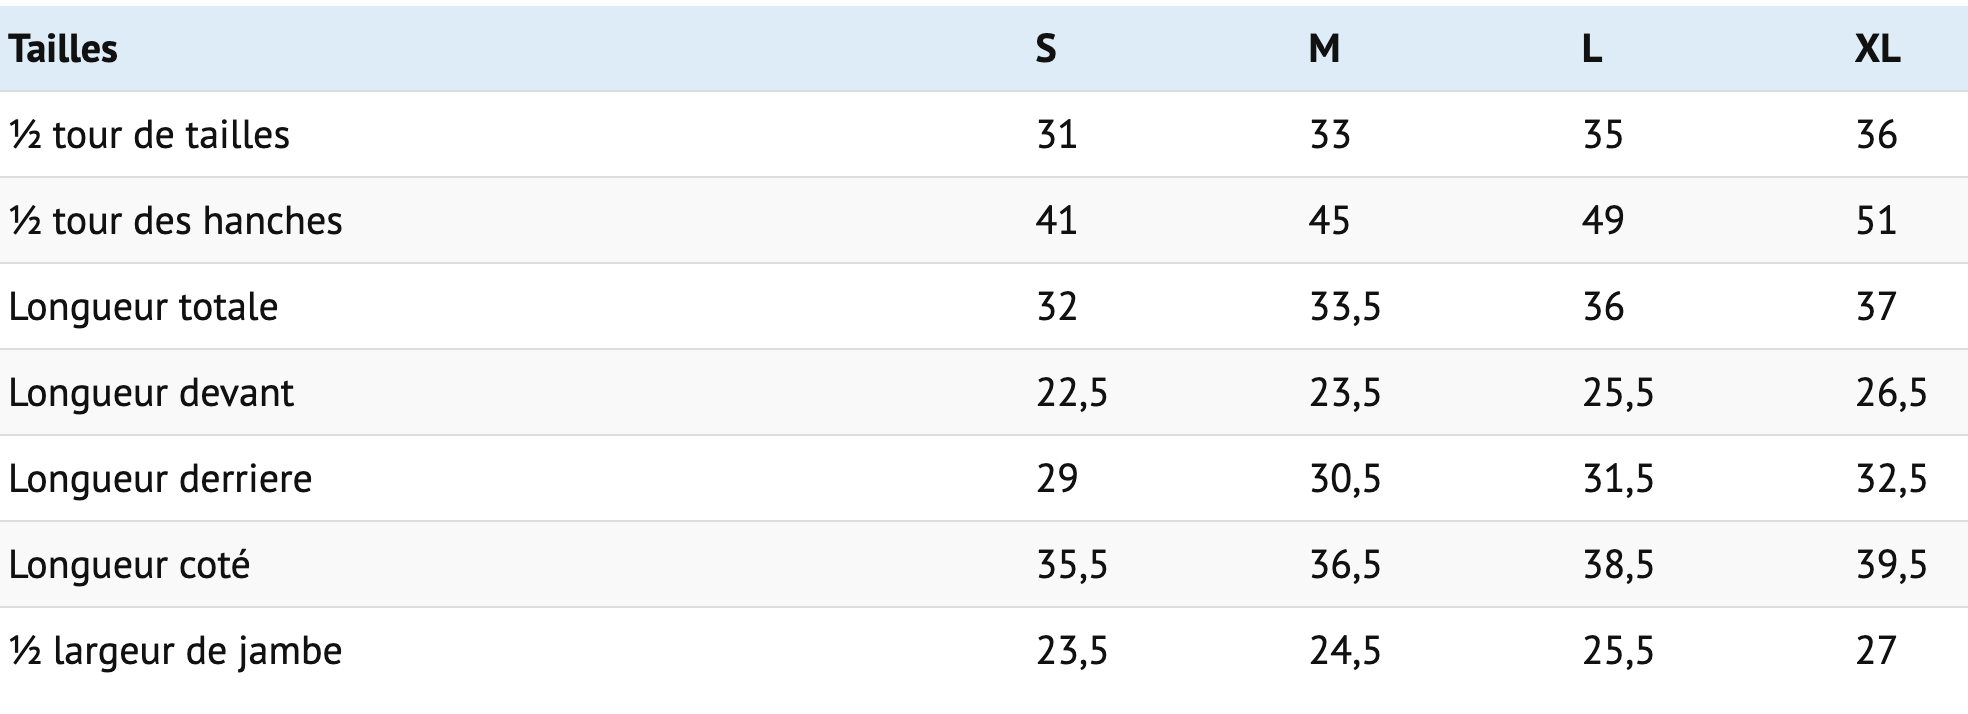This screenshot has width=1968, height=714.
Task: Click XL value 26,5 for Longueur devant
Action: click(x=1891, y=393)
